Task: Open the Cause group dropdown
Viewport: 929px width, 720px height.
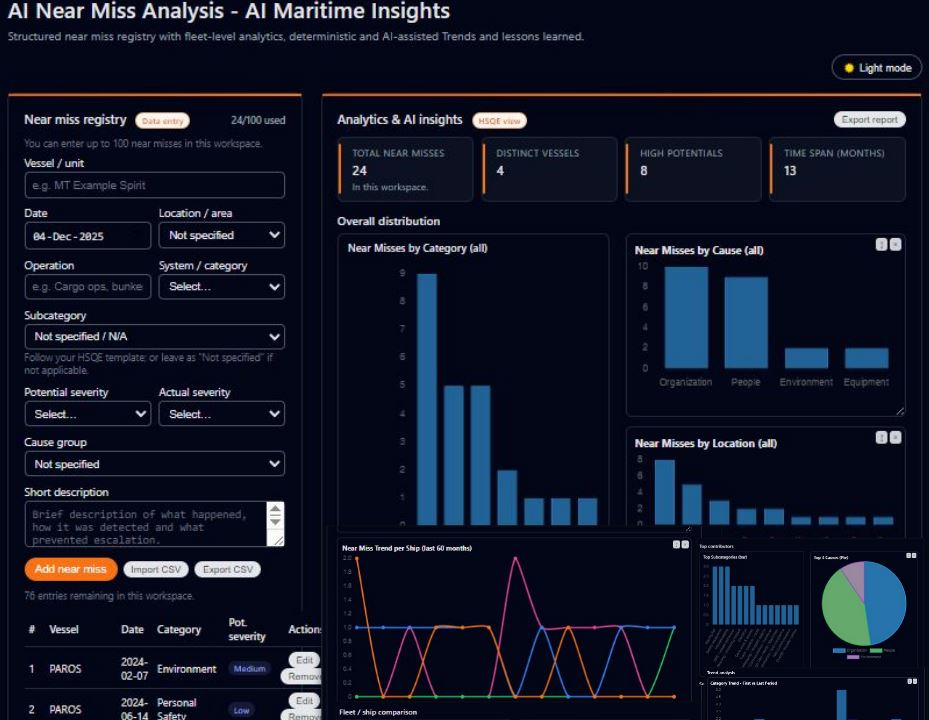Action: click(154, 463)
